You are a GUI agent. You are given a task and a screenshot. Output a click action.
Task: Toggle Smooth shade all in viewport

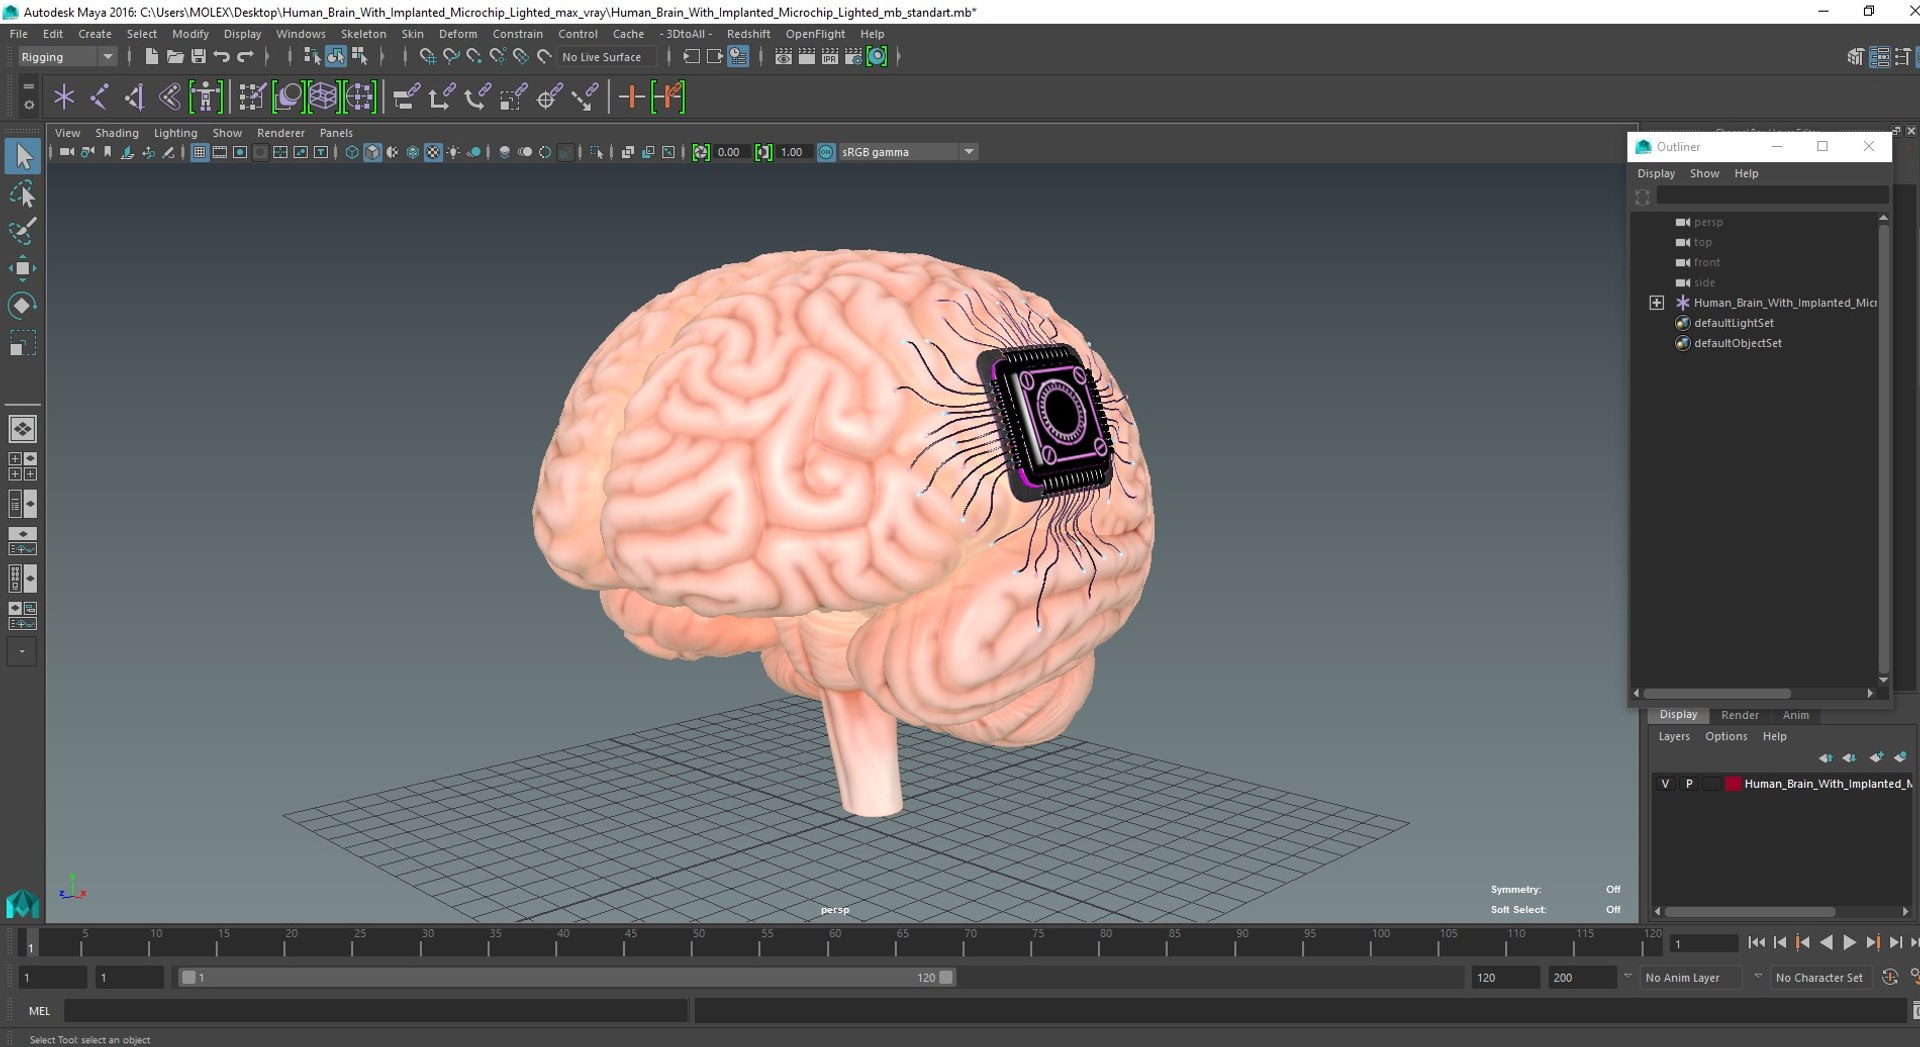372,152
